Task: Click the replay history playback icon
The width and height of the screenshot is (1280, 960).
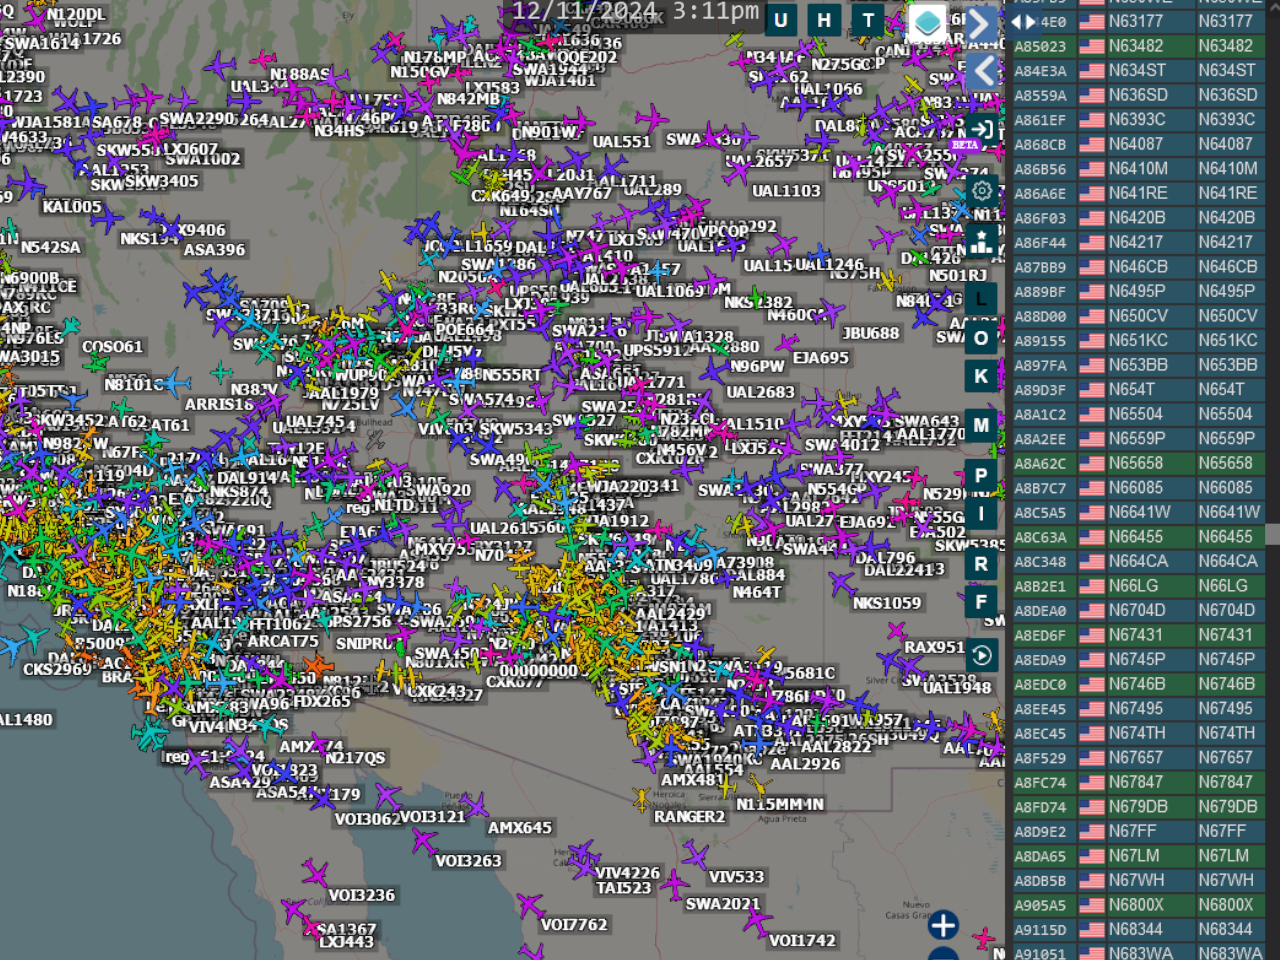Action: coord(982,655)
